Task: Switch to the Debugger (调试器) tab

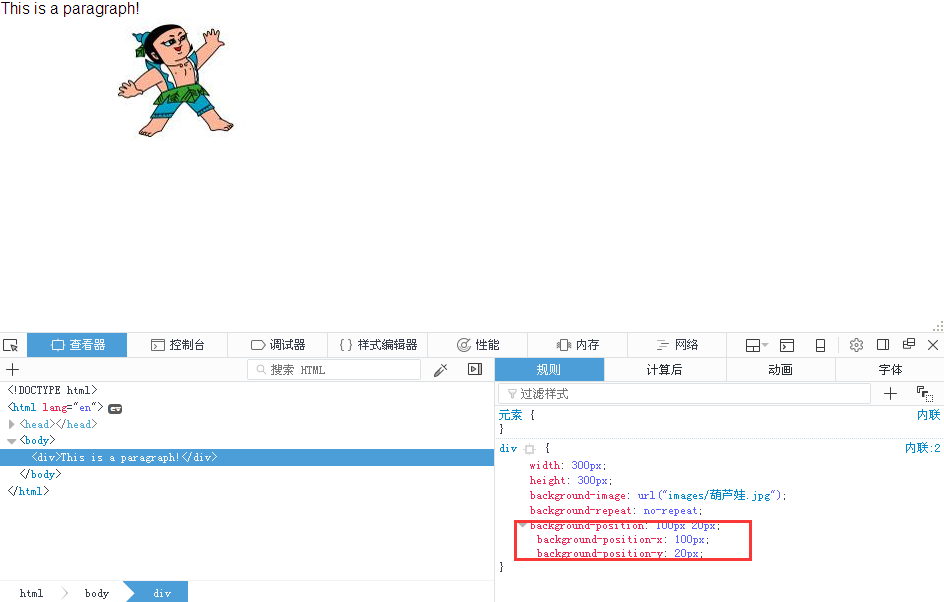Action: [x=278, y=345]
